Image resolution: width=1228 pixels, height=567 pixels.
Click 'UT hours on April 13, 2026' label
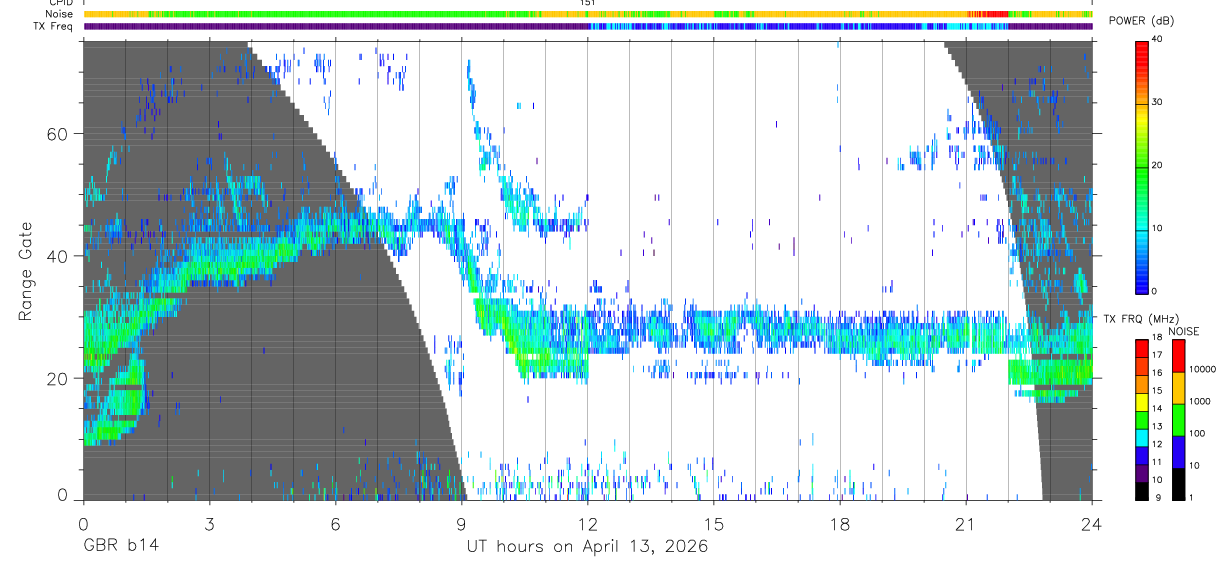click(587, 546)
